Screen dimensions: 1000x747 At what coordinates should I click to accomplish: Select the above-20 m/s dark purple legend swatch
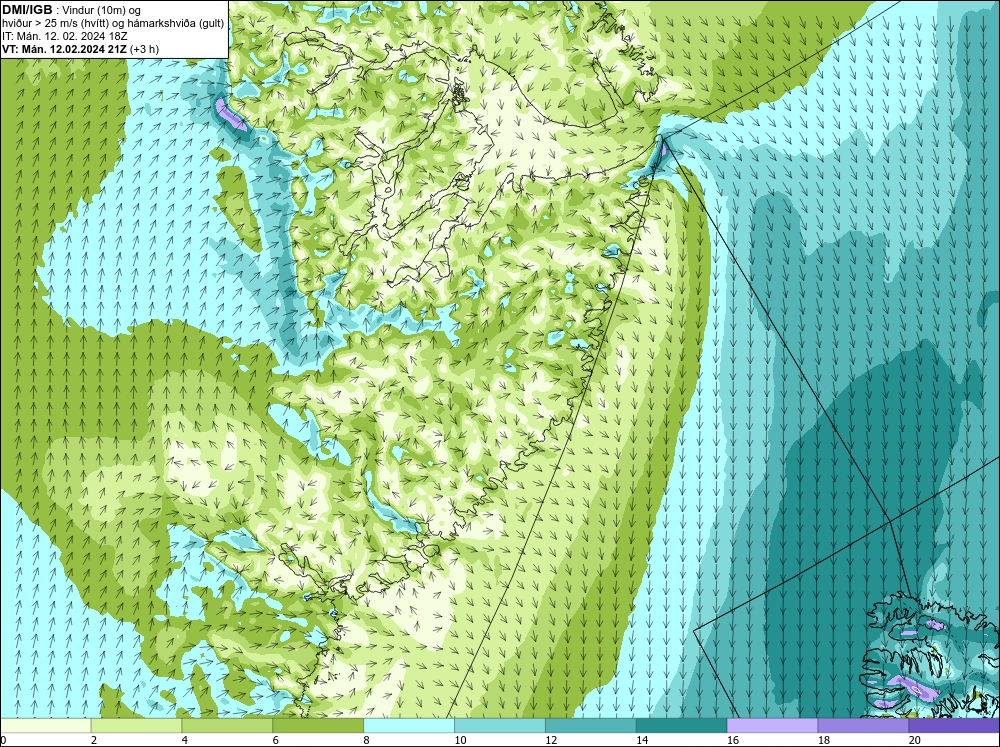click(954, 725)
